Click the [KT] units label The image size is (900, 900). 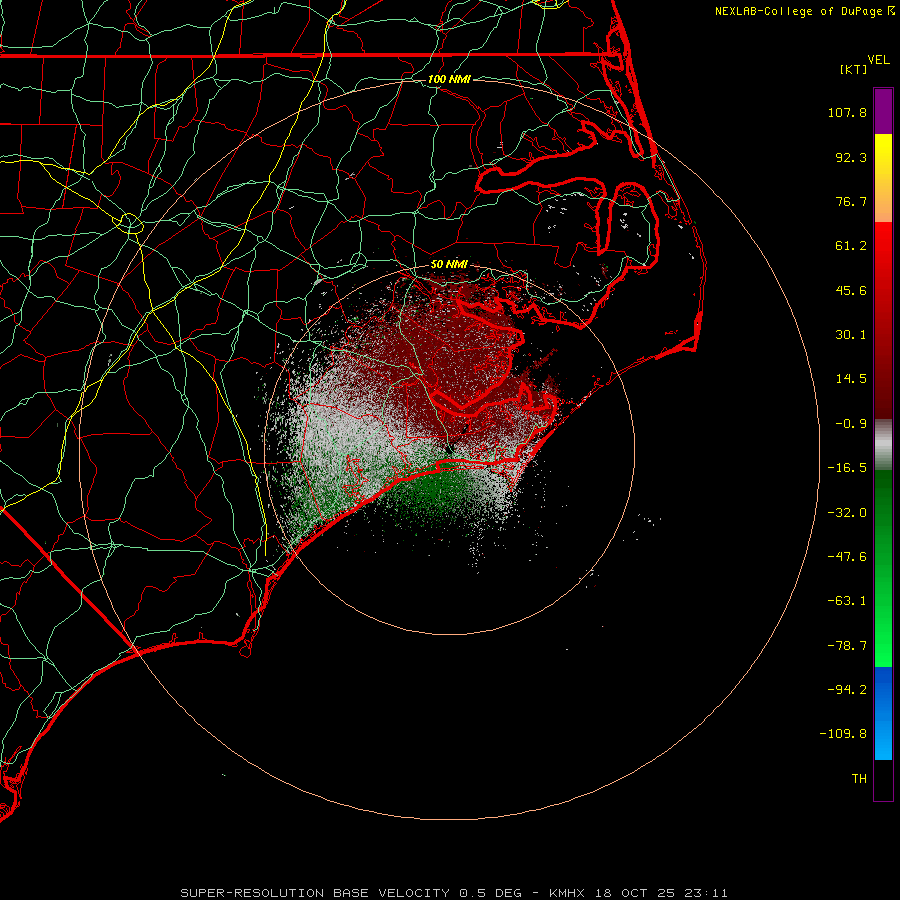tap(853, 69)
